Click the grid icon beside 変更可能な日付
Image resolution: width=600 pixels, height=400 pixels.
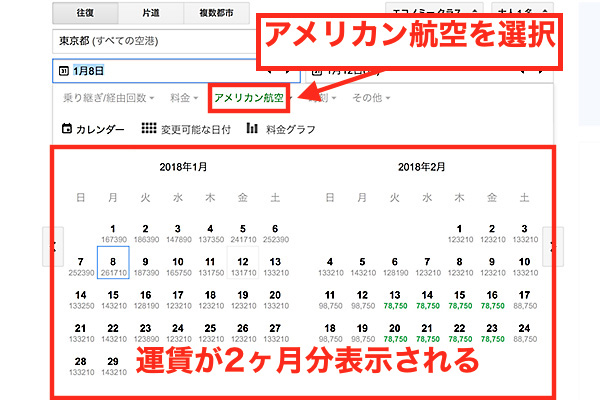[x=149, y=128]
